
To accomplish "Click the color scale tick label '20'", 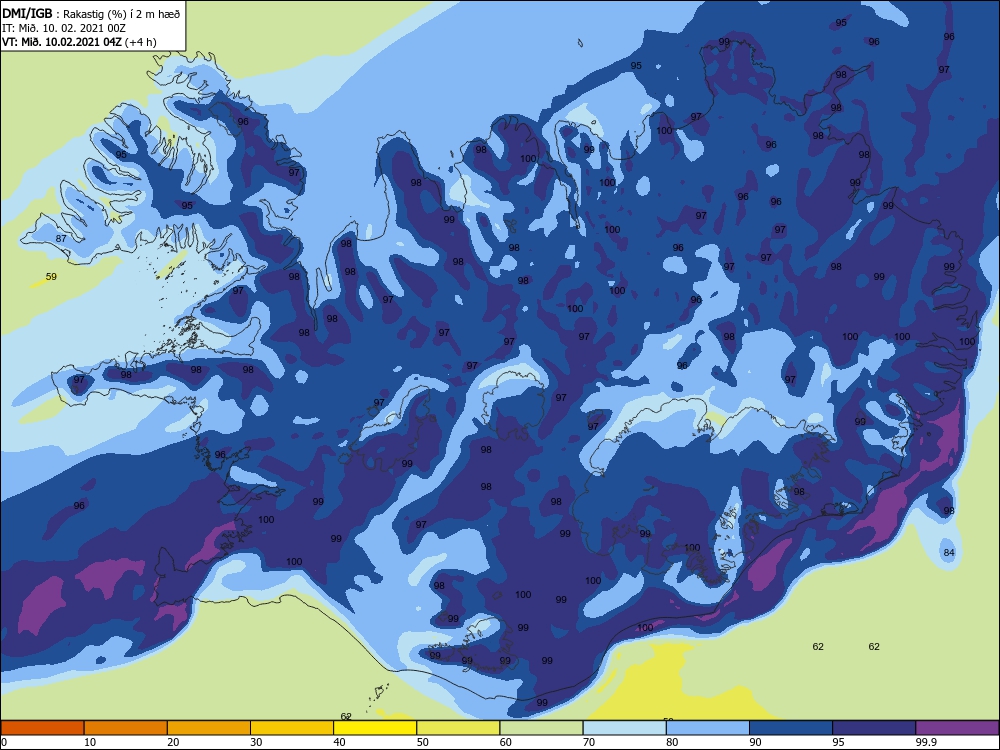I will [x=173, y=742].
